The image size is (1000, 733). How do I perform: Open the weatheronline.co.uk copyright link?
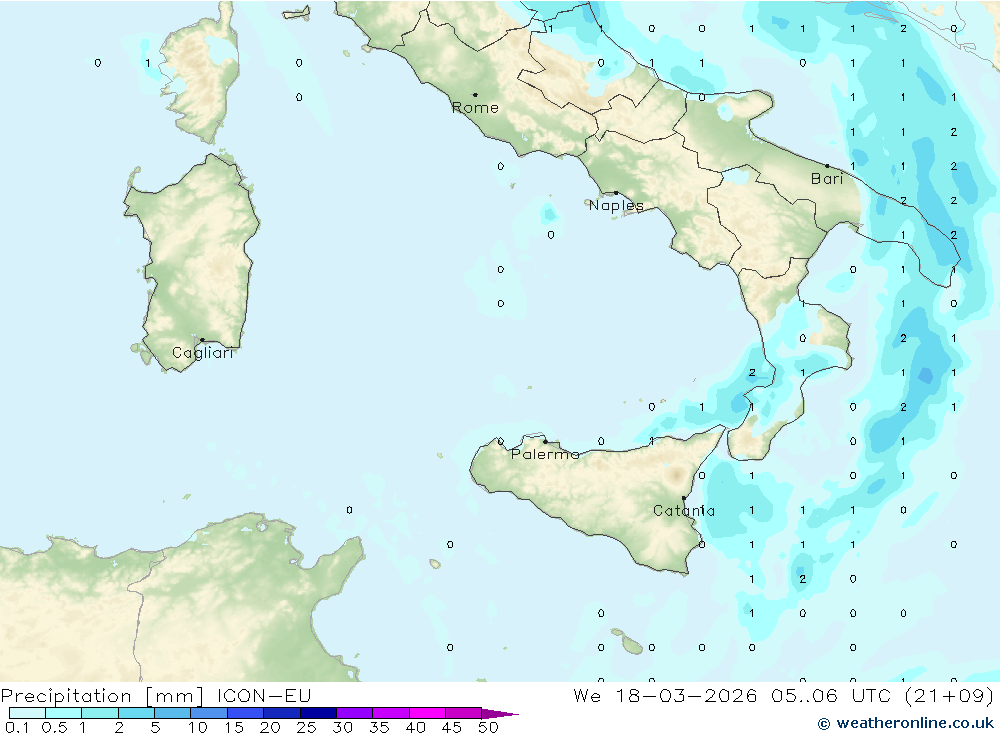(906, 723)
